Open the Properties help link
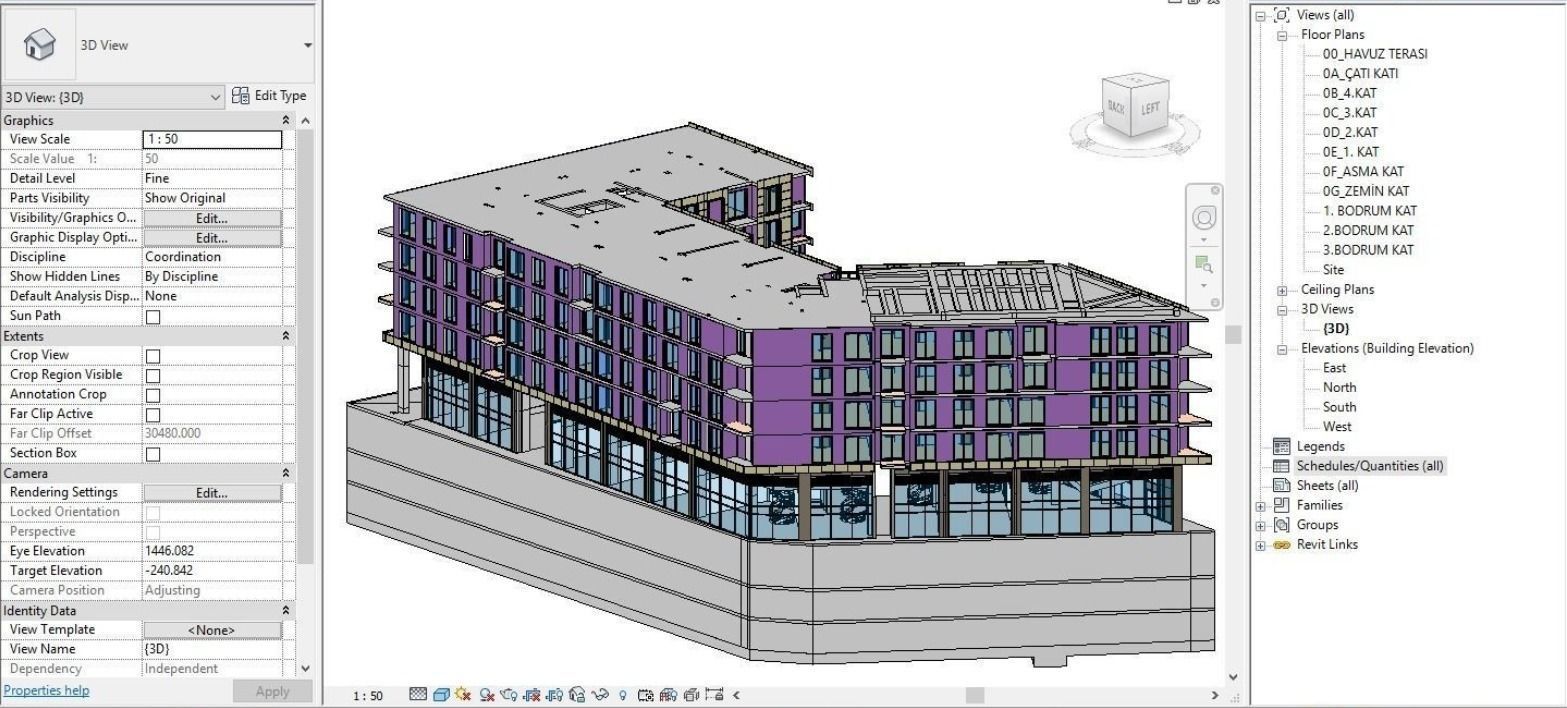This screenshot has width=1567, height=708. 46,690
